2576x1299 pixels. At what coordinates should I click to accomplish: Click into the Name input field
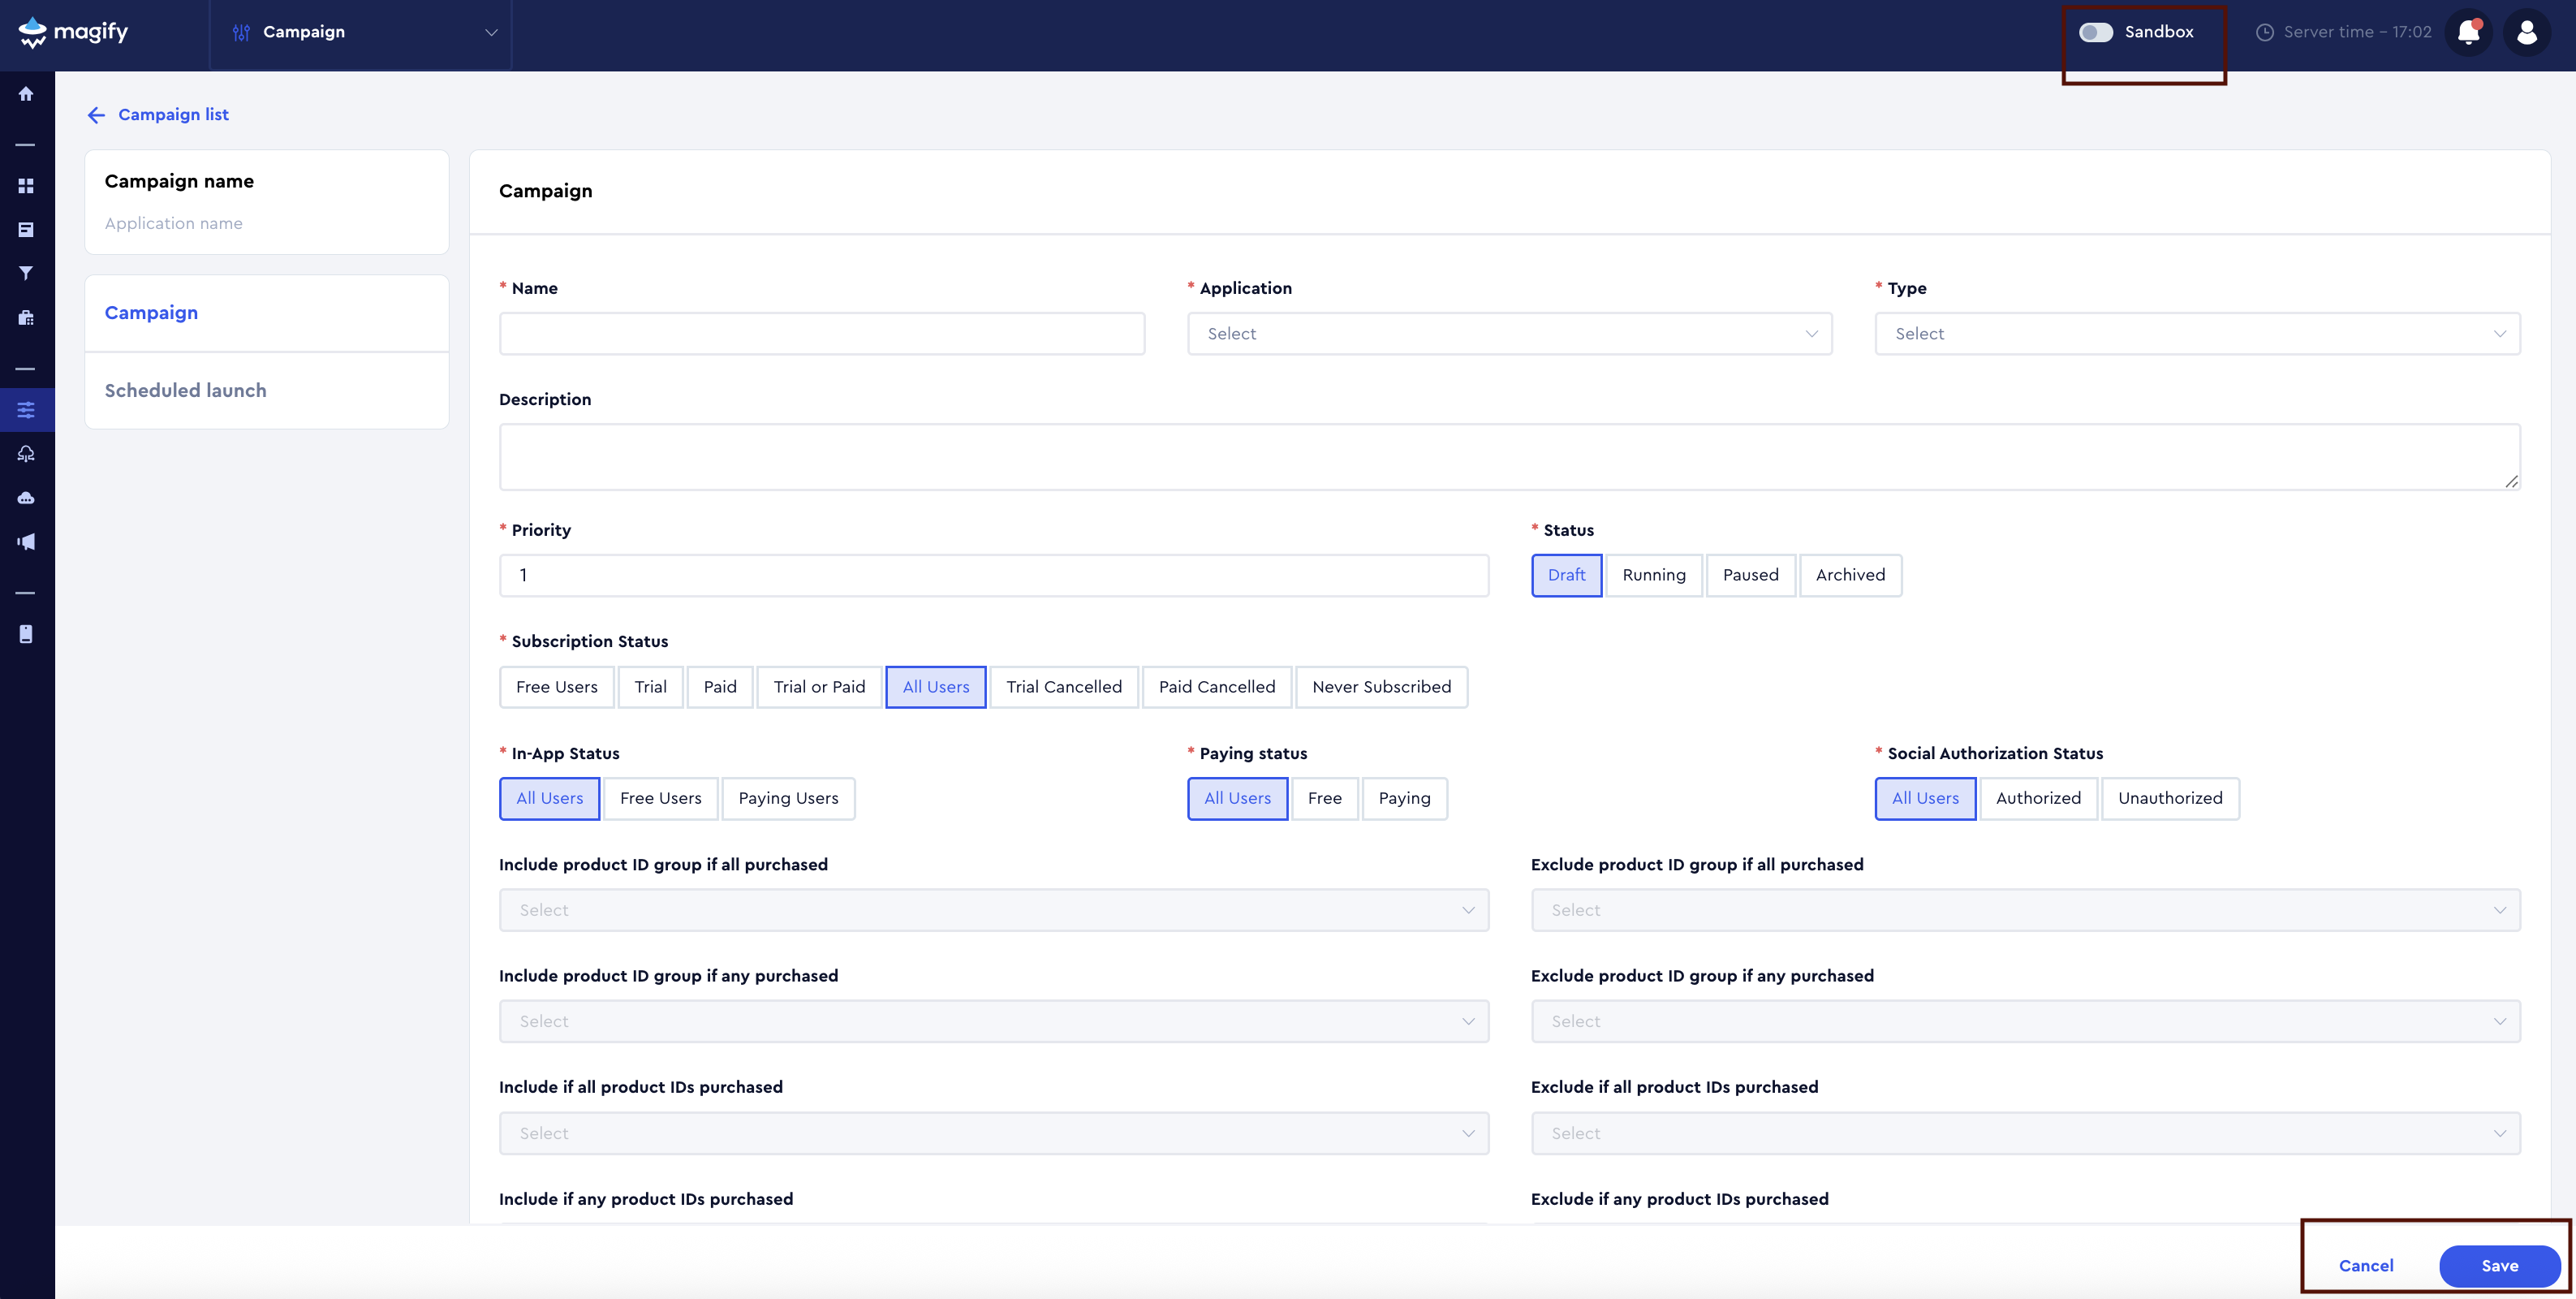coord(821,334)
